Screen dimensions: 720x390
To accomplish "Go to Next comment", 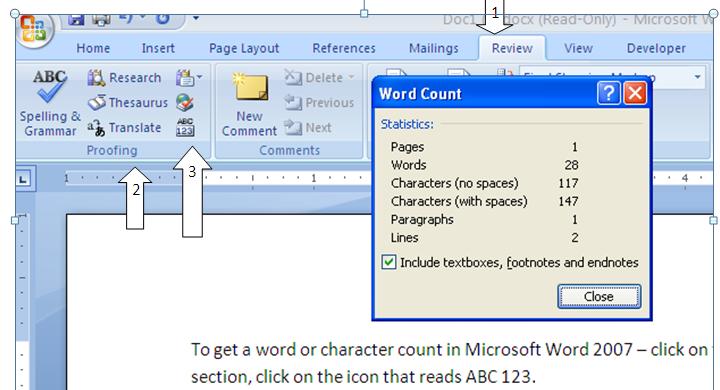I will [308, 128].
